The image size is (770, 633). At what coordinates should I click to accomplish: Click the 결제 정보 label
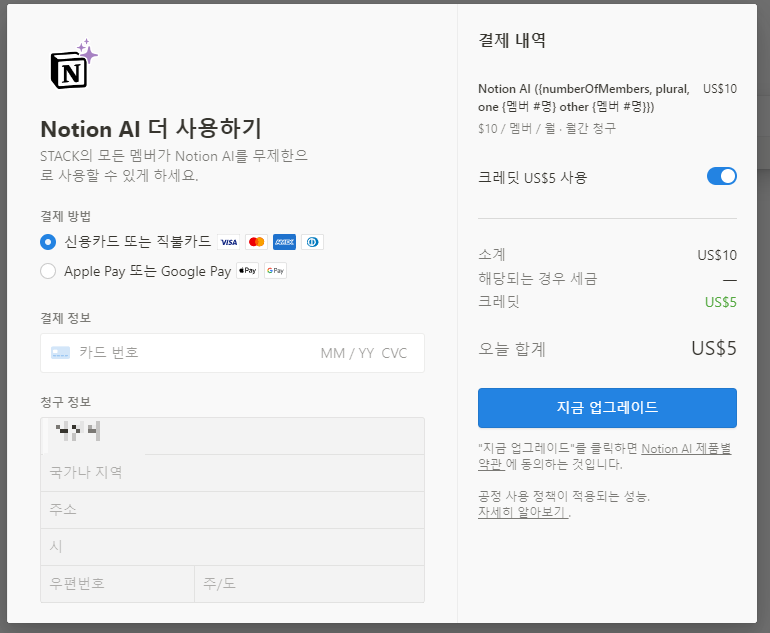(65, 318)
